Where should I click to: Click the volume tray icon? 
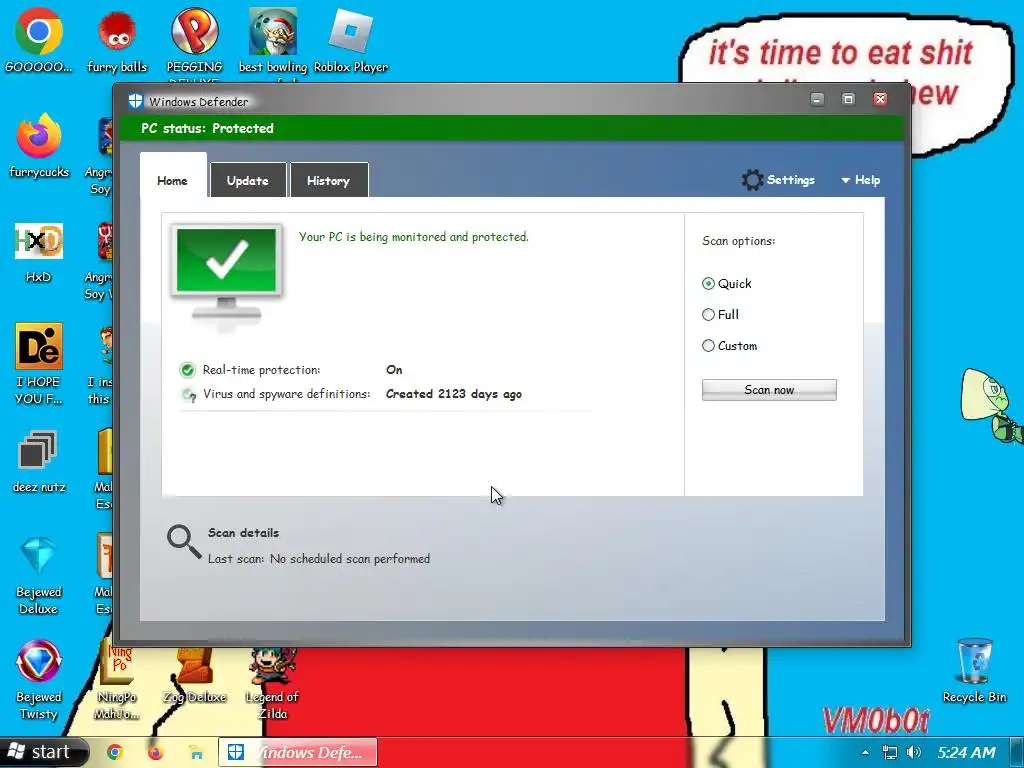(914, 752)
